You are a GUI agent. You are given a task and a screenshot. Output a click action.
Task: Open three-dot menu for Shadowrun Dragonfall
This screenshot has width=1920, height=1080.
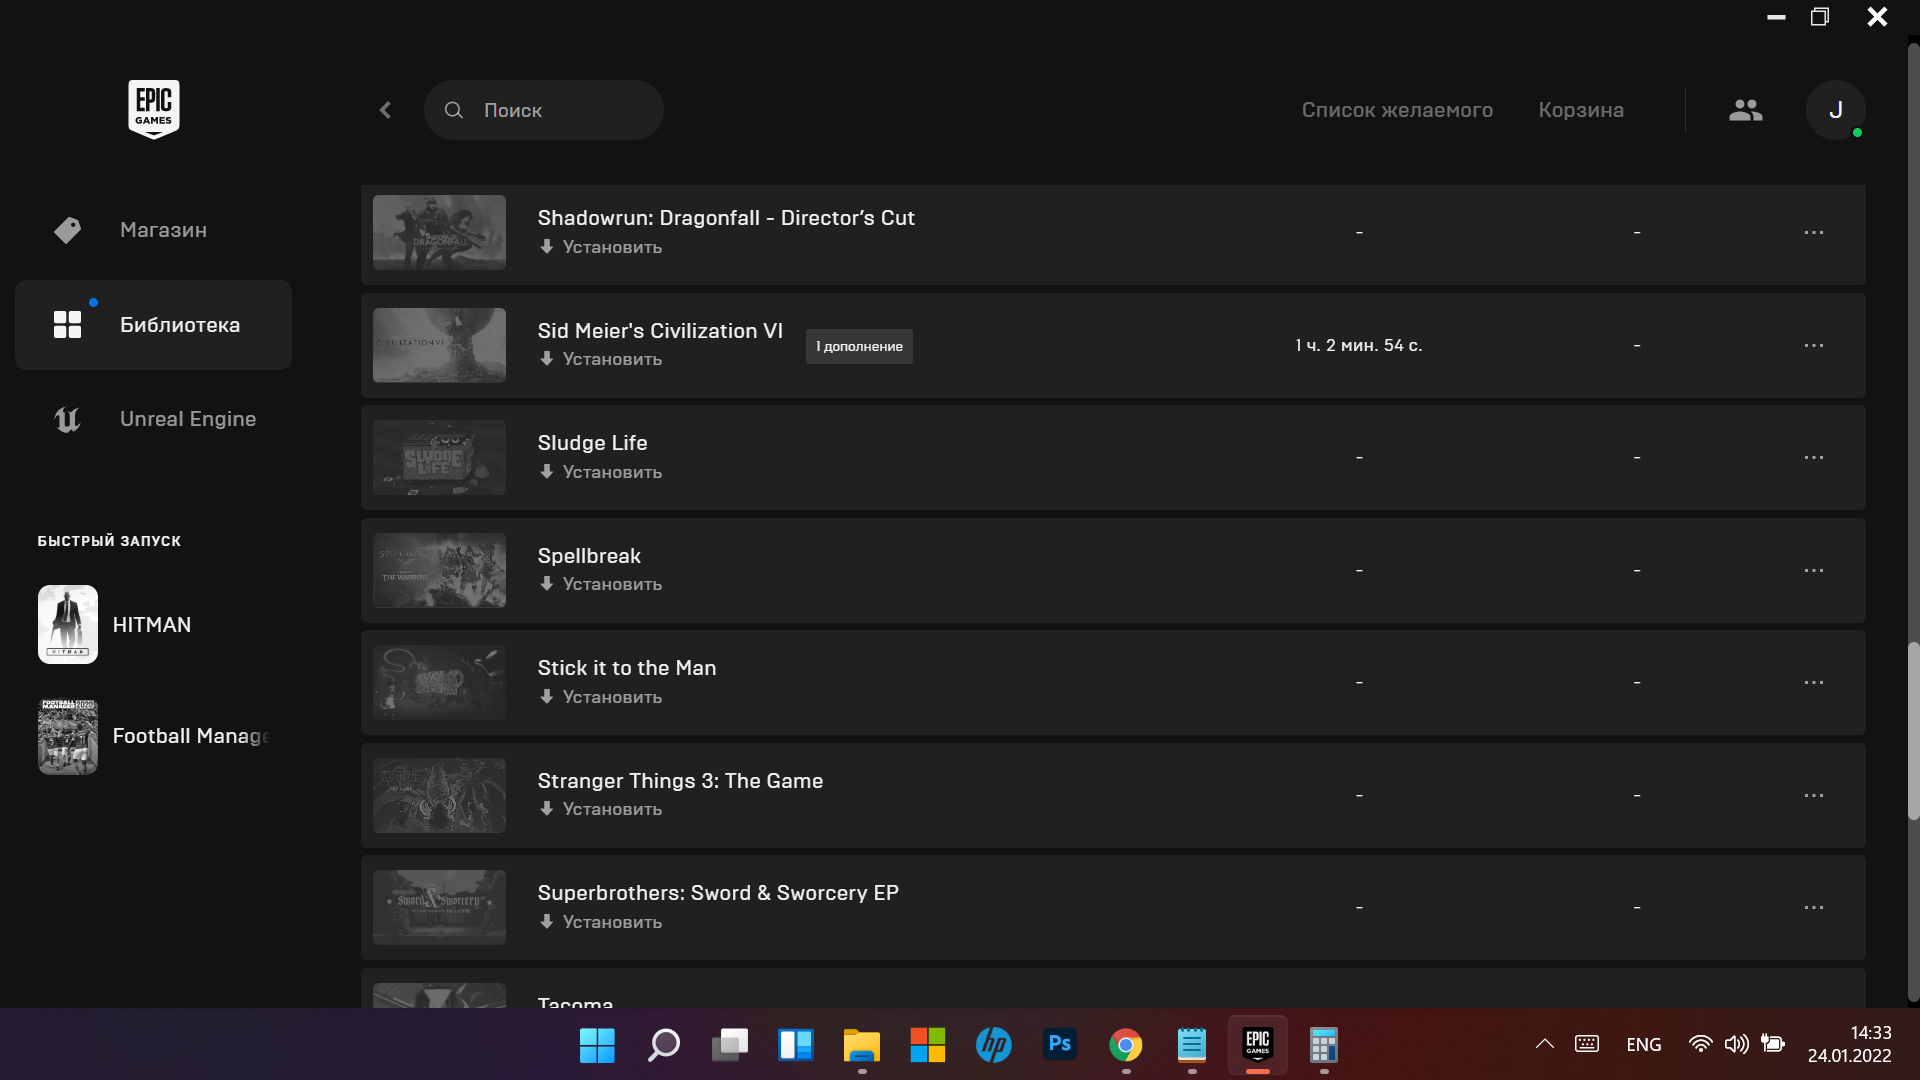click(x=1813, y=232)
